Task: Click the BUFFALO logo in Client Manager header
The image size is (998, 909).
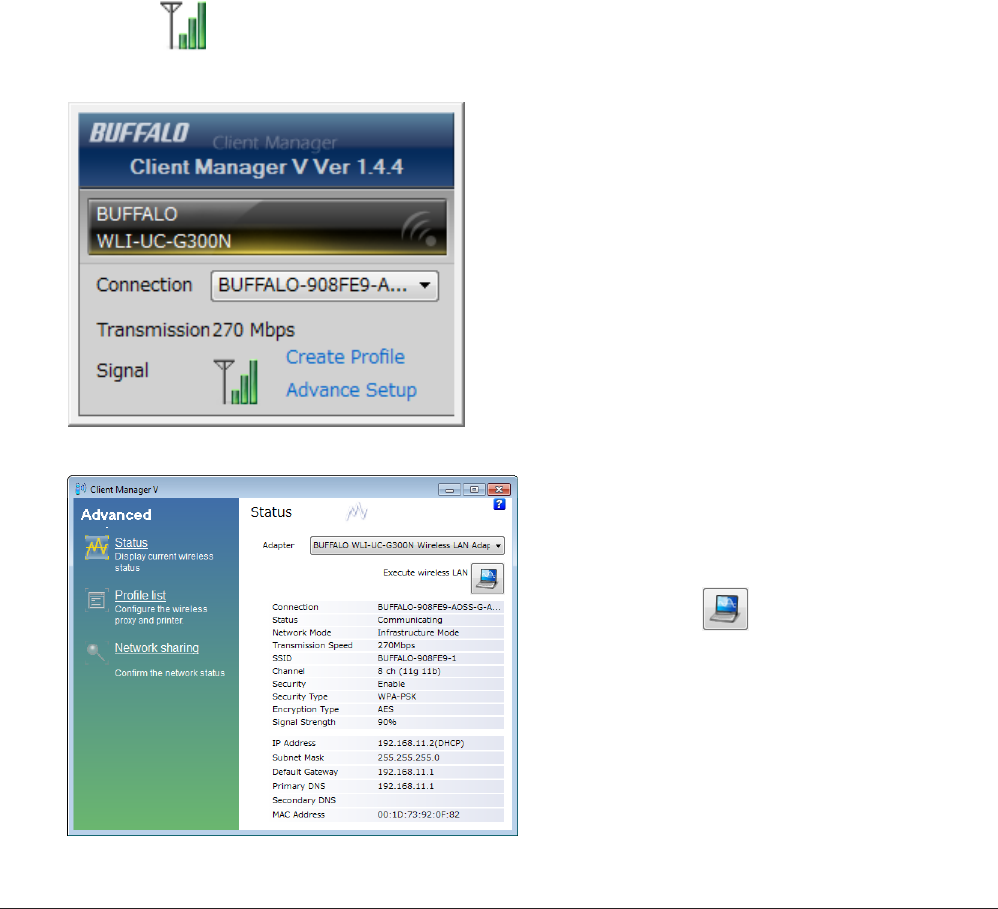Action: coord(139,133)
